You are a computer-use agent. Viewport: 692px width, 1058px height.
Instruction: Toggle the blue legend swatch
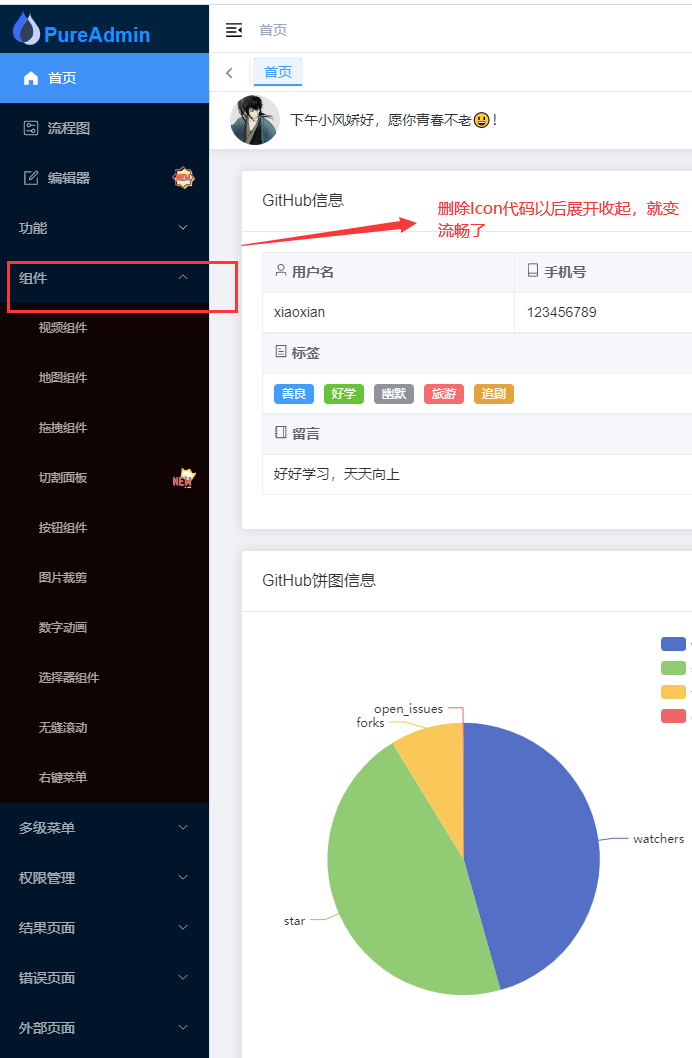point(673,644)
